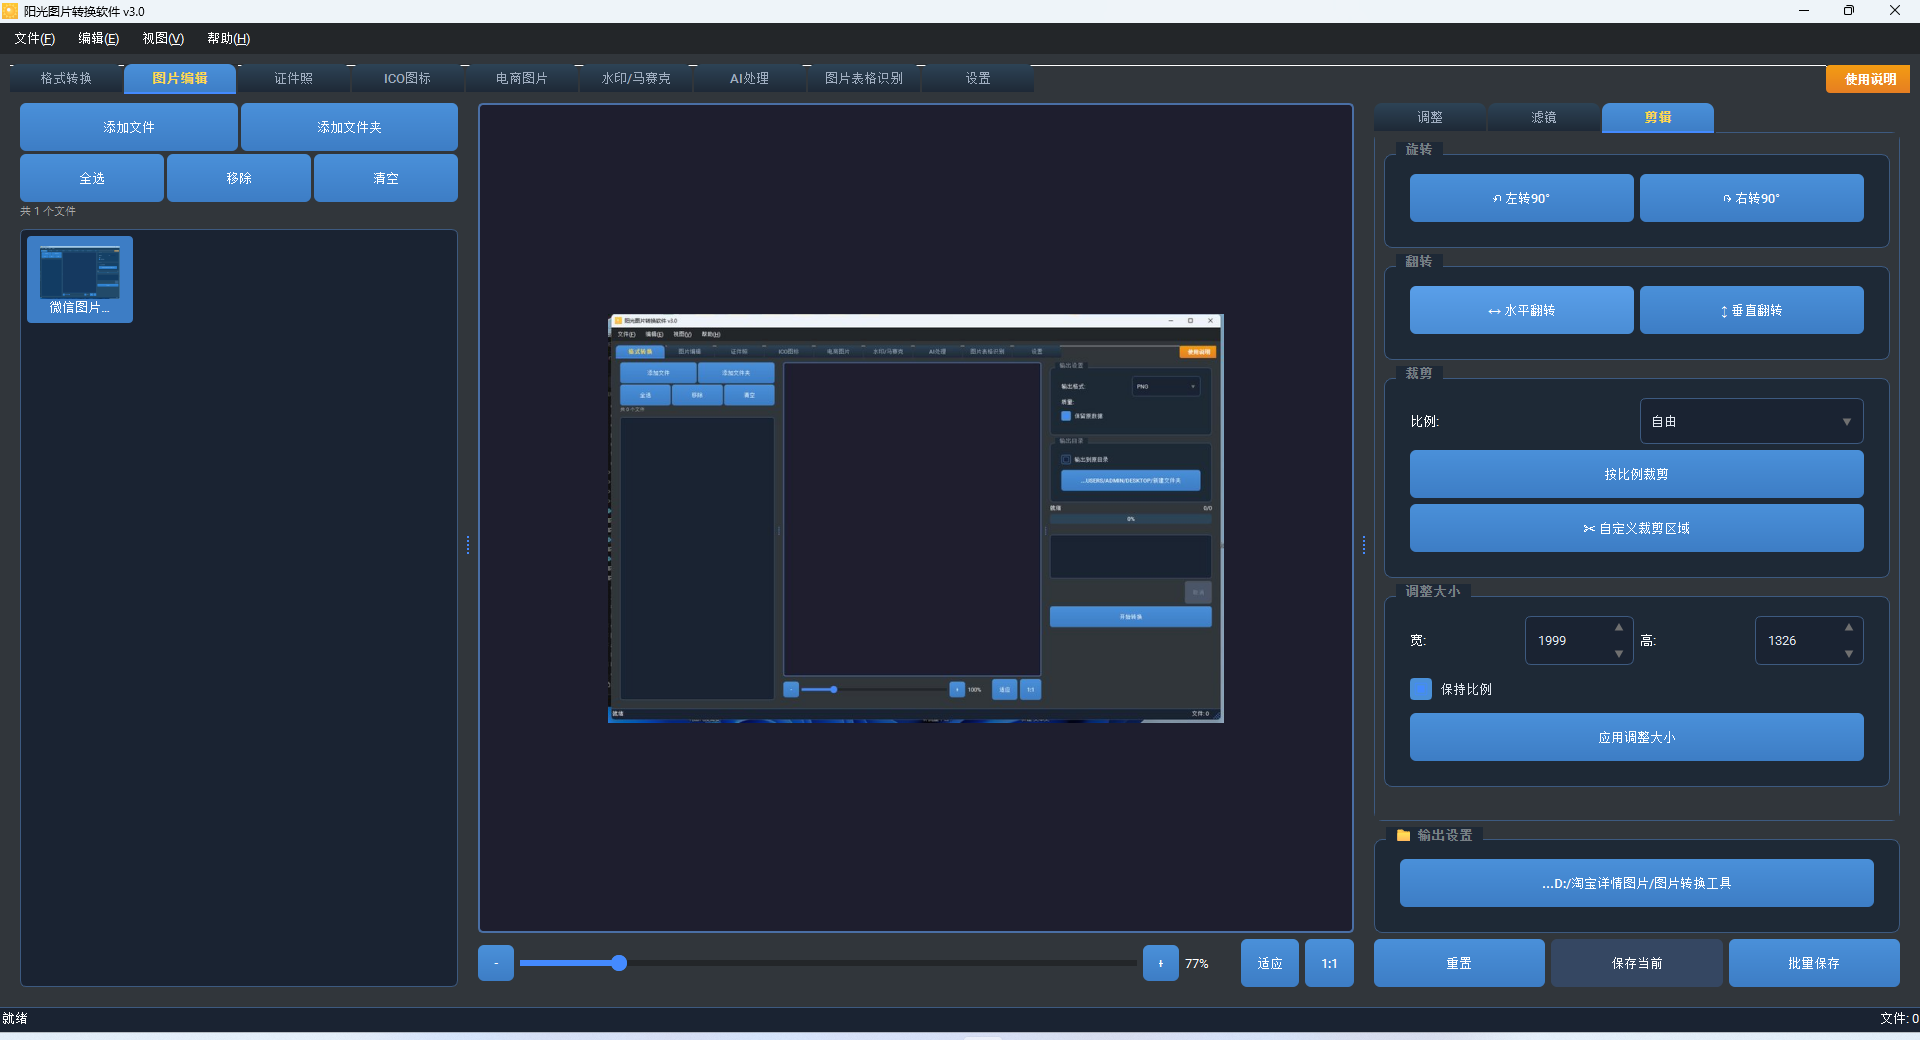The height and width of the screenshot is (1040, 1920).
Task: Decrease the height value with down arrow
Action: 1848,653
